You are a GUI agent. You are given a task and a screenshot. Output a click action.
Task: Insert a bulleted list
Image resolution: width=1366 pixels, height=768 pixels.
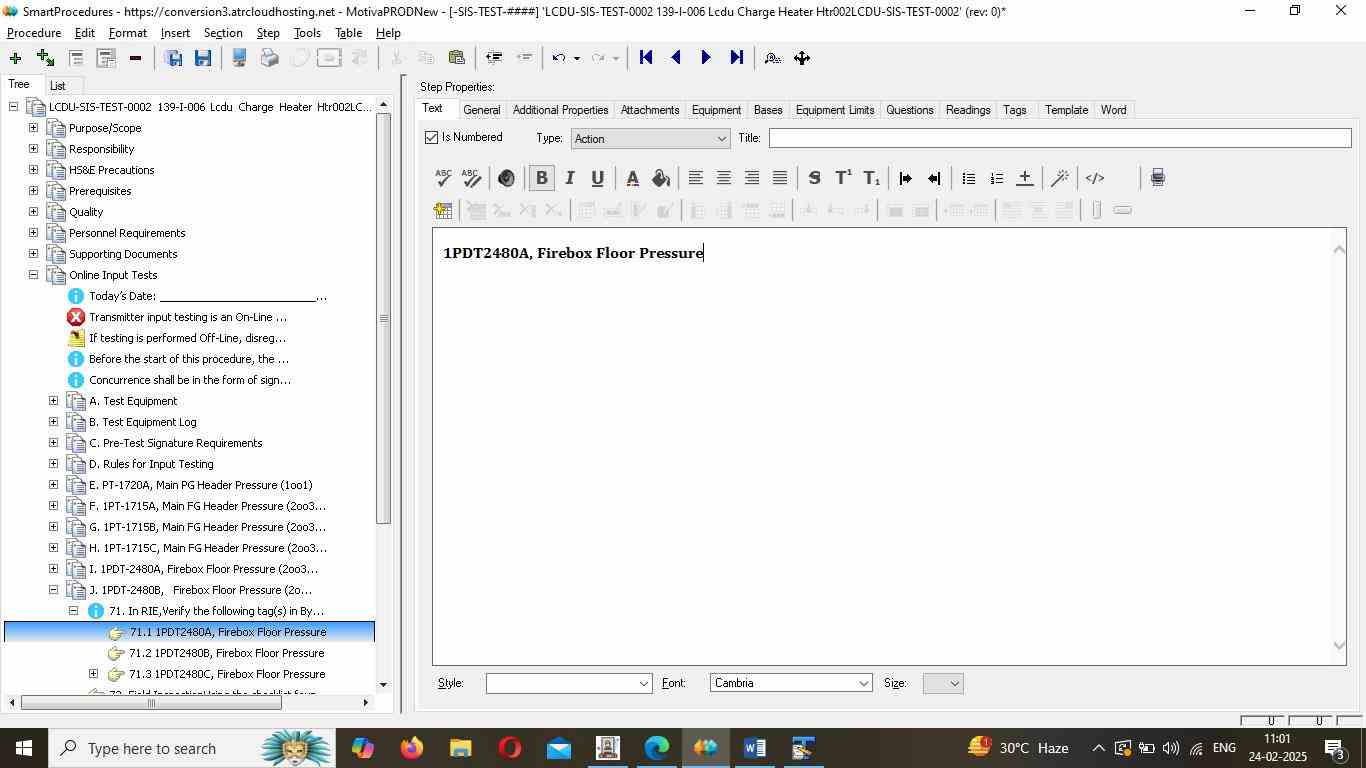(968, 178)
